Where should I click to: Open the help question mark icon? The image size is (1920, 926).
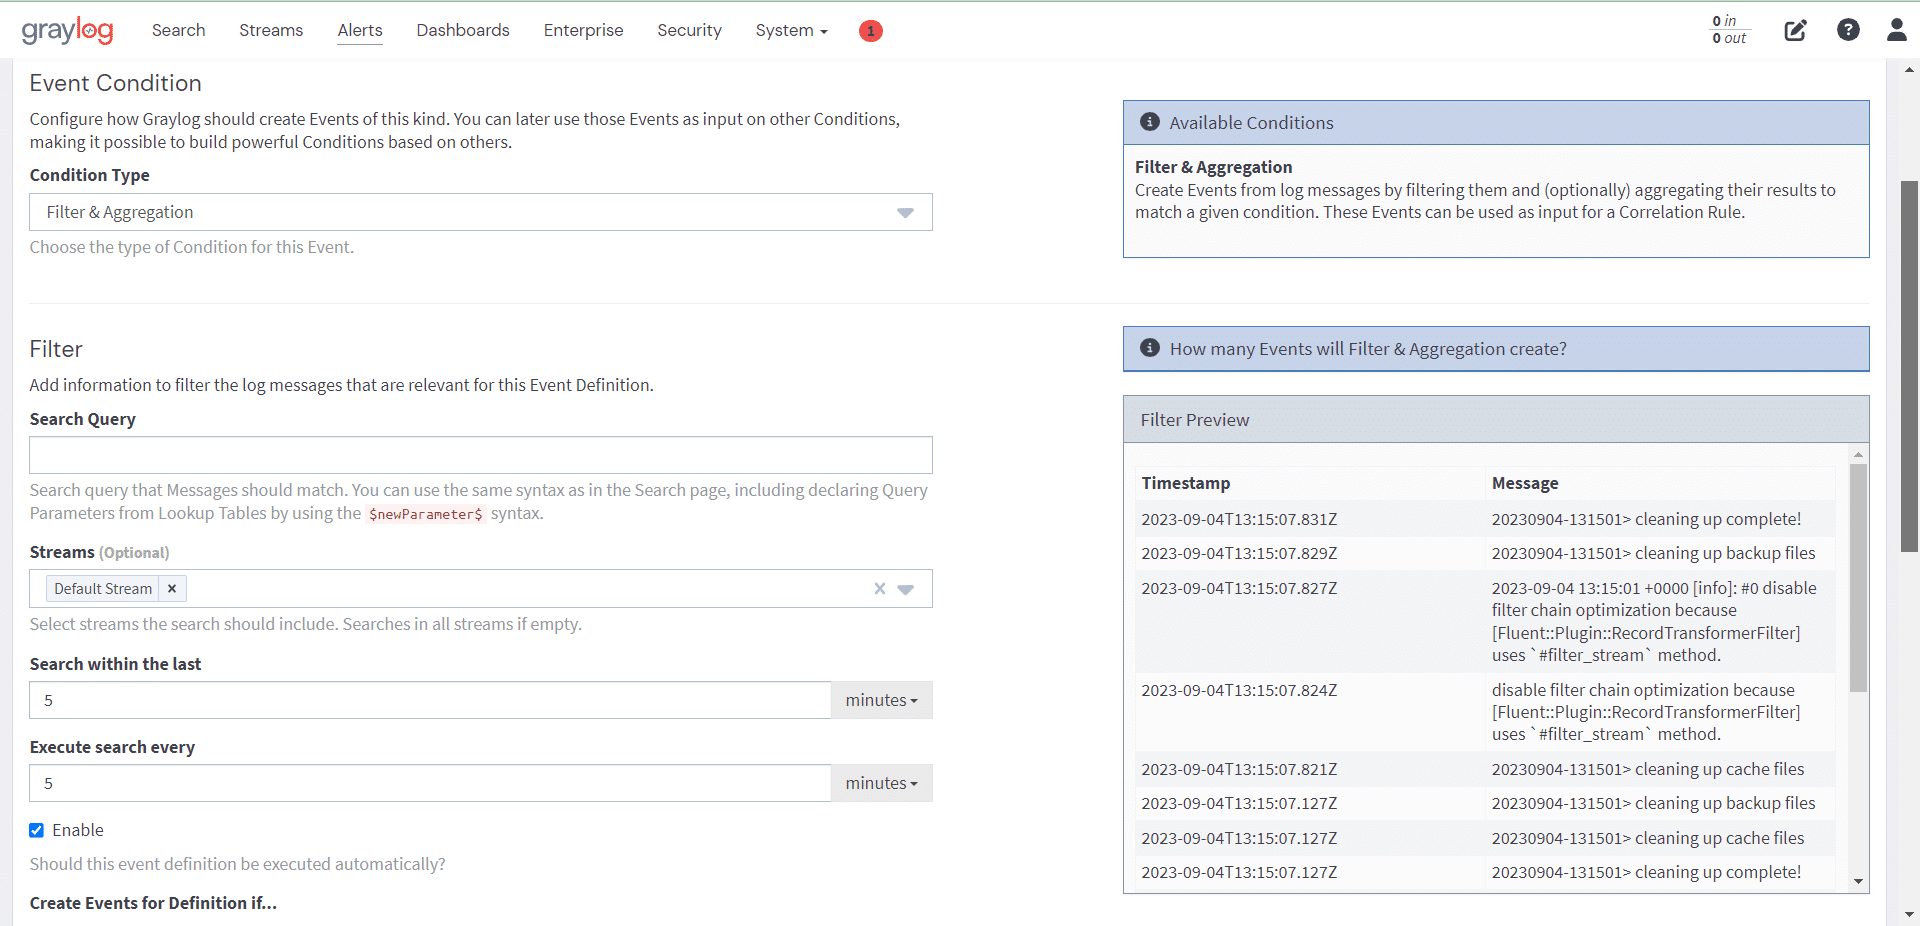pos(1848,30)
